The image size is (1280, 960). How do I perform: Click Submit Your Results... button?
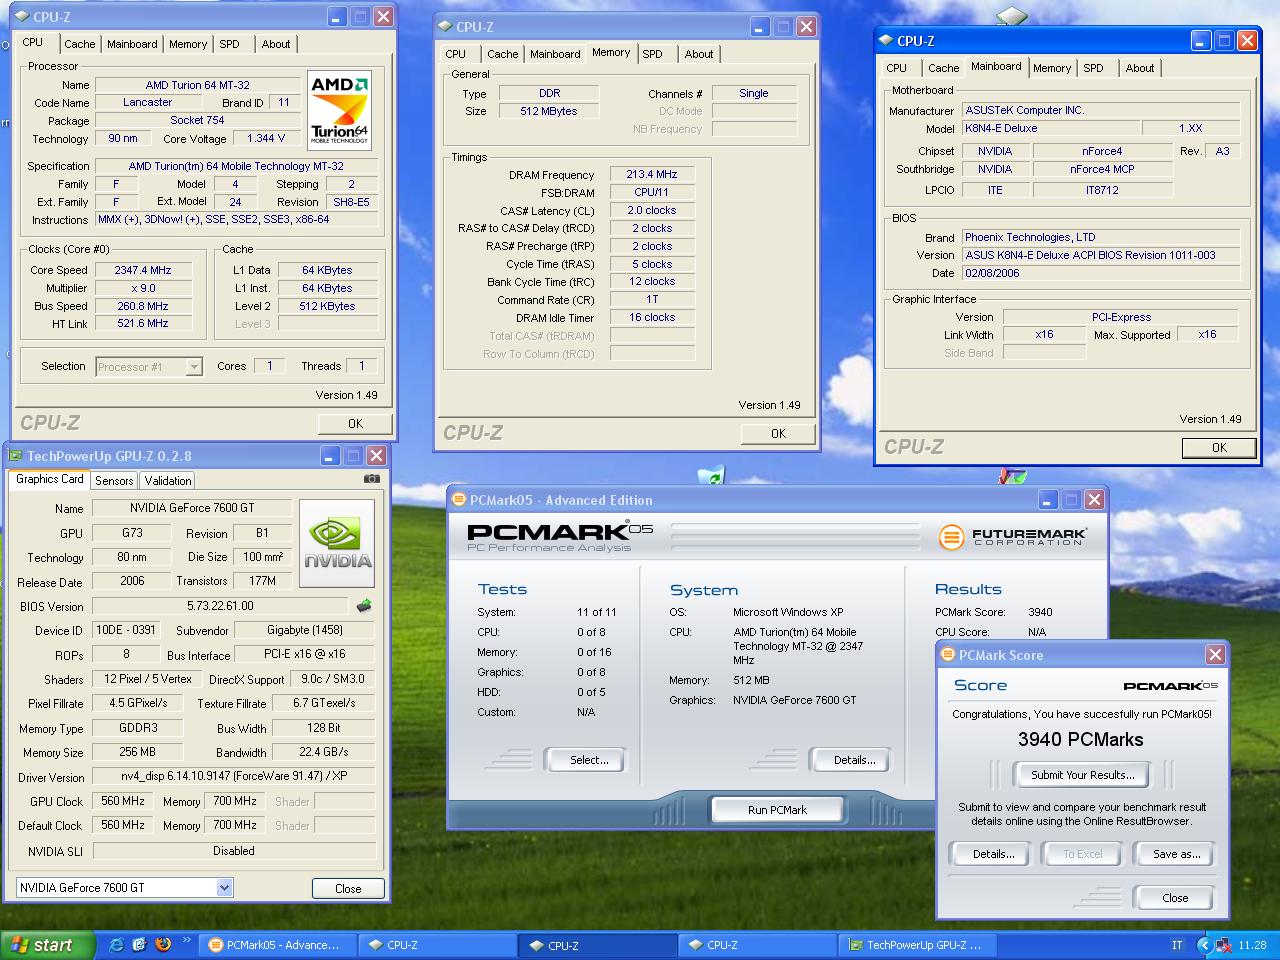coord(1083,775)
